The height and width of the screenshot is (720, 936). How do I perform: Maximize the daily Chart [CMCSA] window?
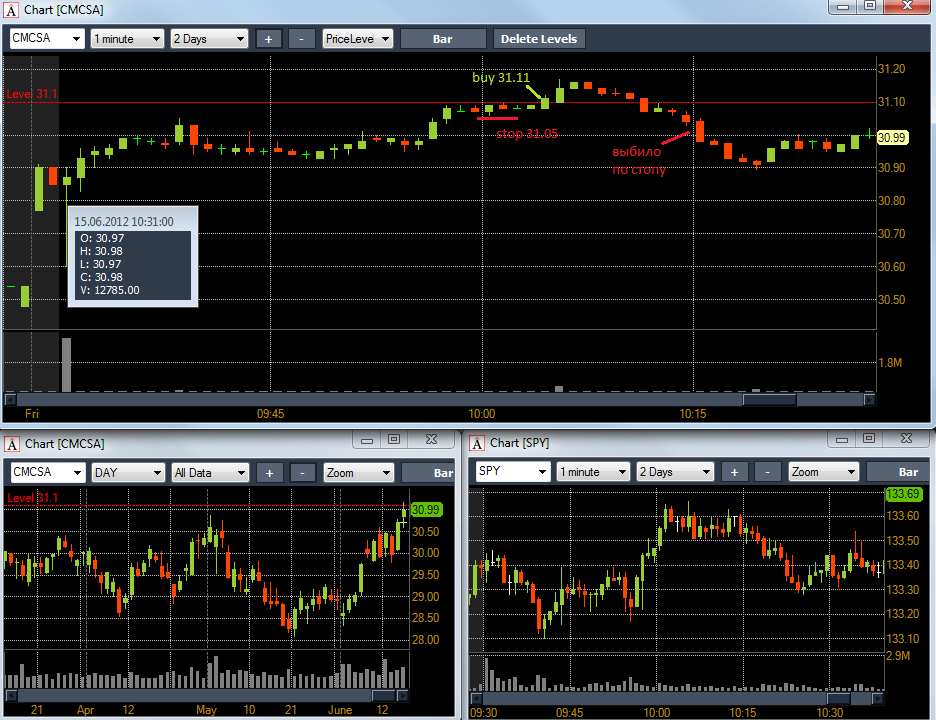pos(394,440)
